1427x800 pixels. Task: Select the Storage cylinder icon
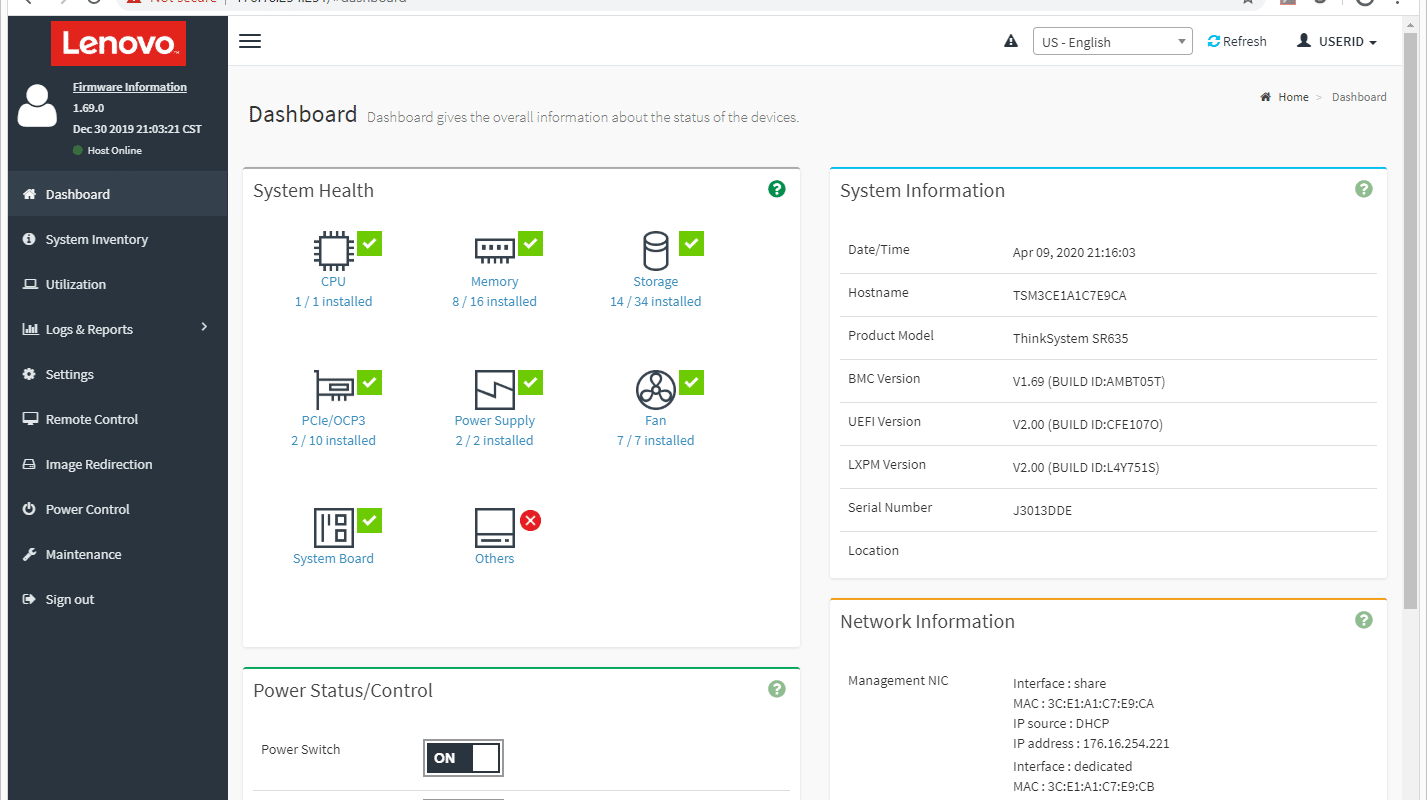(655, 251)
